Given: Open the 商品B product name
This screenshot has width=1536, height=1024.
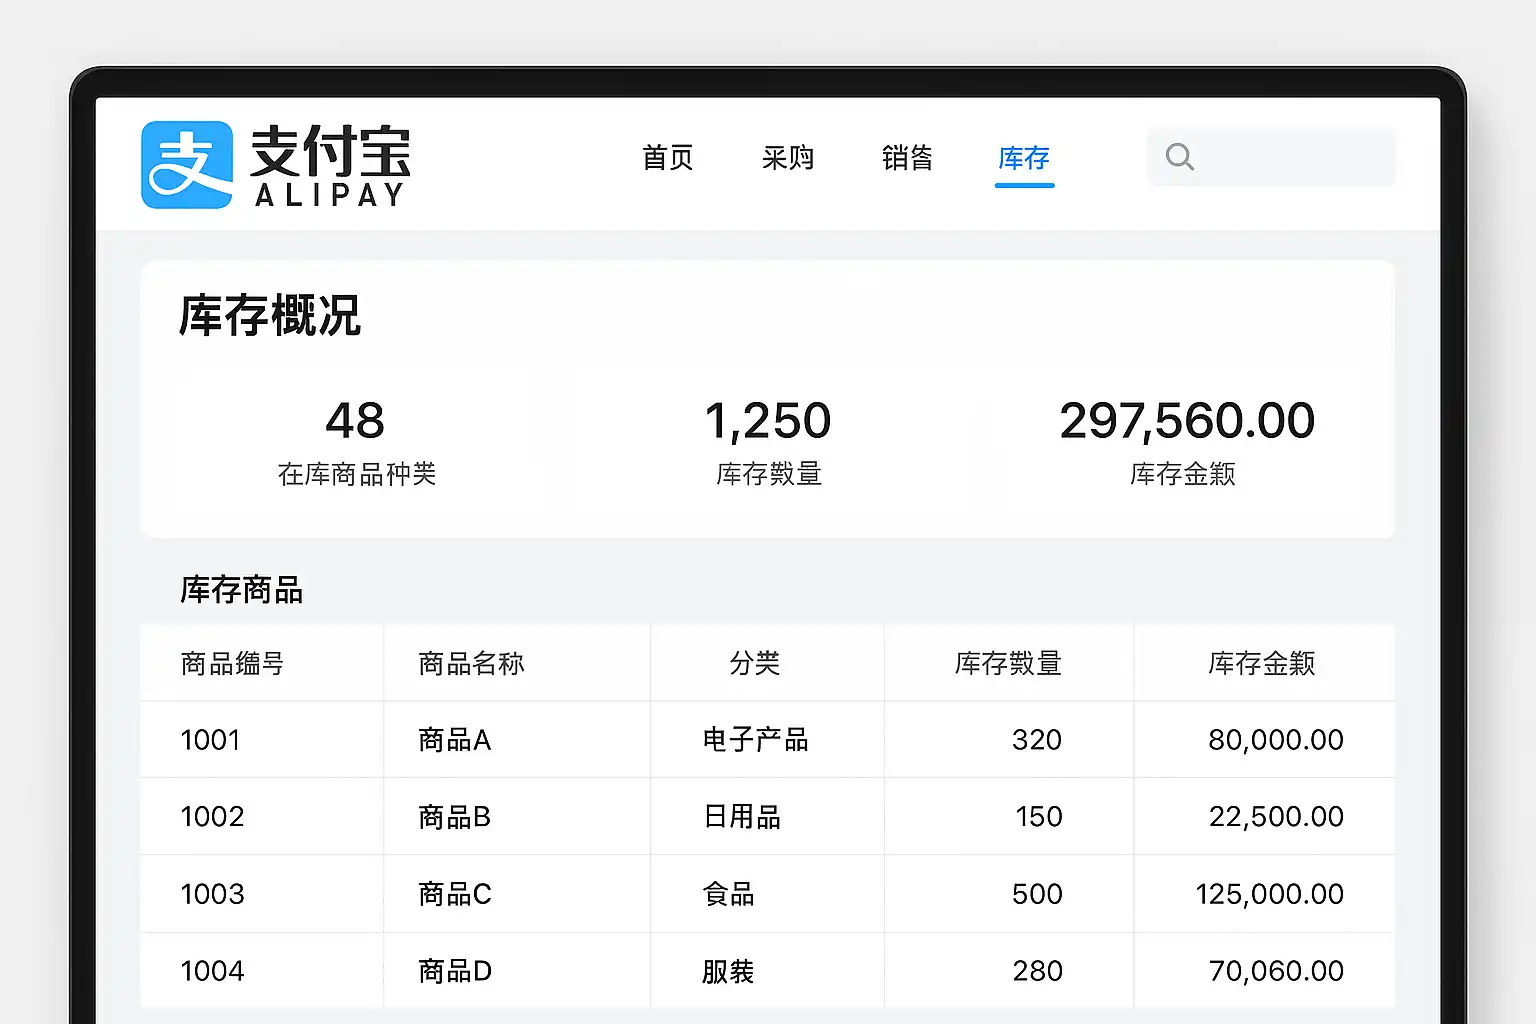Looking at the screenshot, I should point(454,817).
